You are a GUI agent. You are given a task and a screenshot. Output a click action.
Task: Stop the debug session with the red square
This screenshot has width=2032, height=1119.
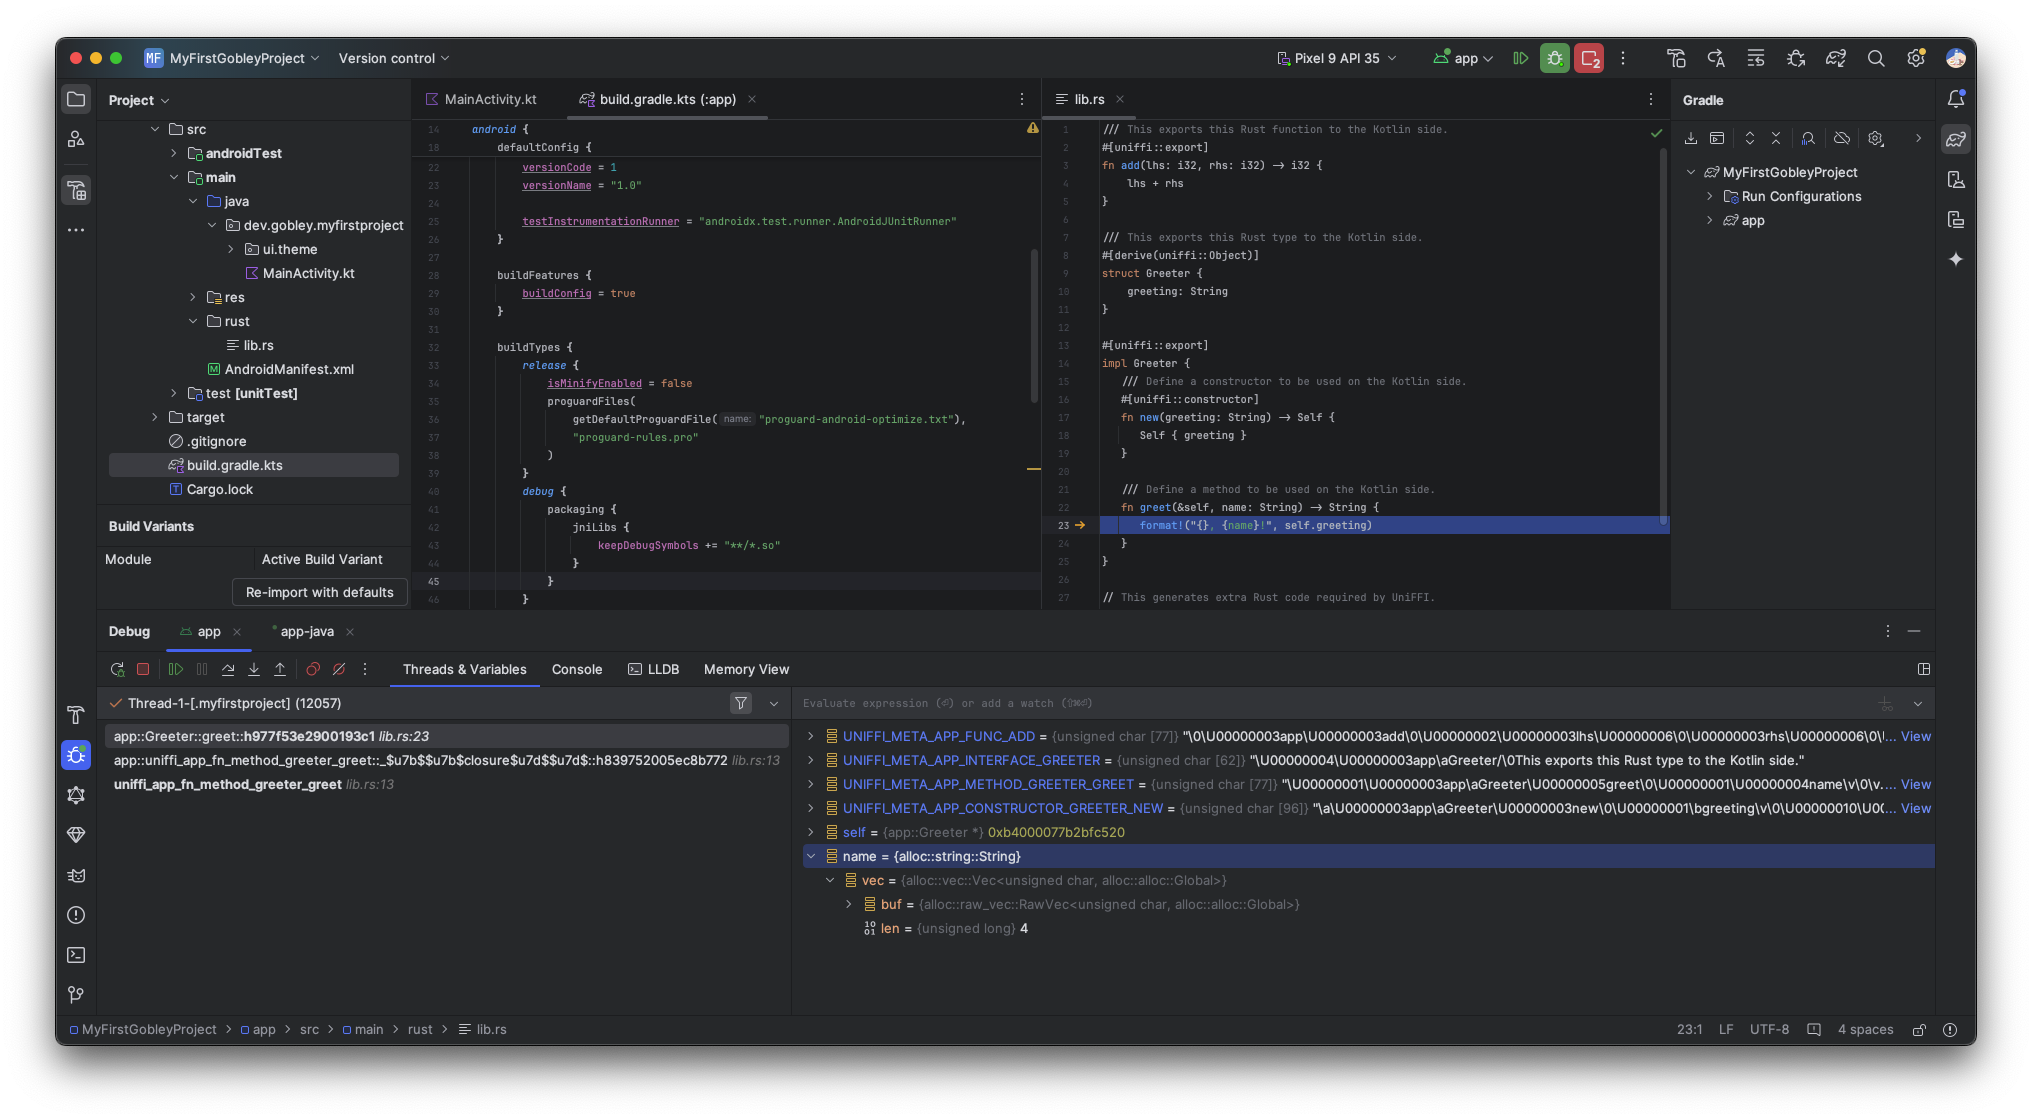click(x=143, y=669)
